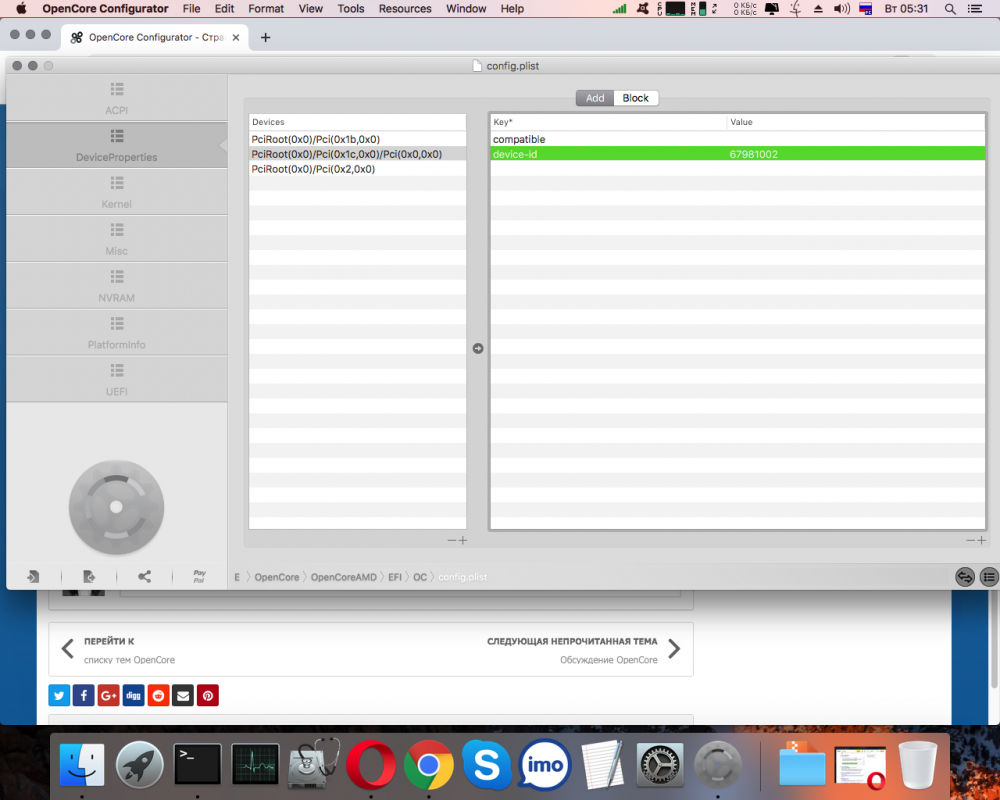Share page via Reddit icon

tap(158, 695)
